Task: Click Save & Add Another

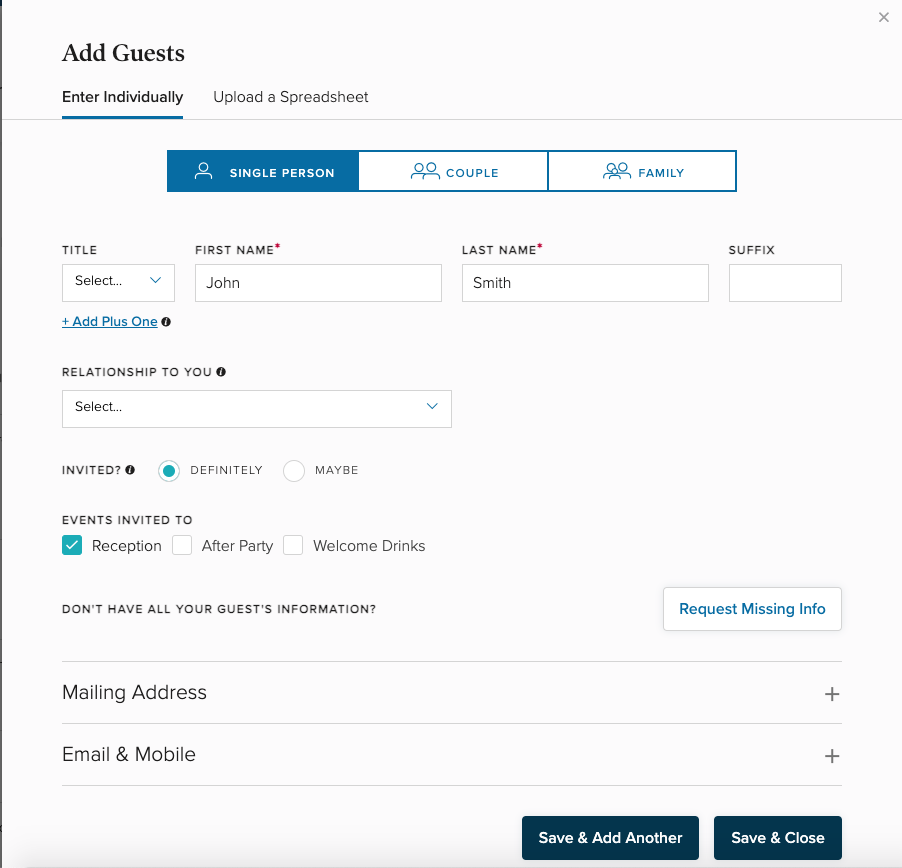Action: (610, 838)
